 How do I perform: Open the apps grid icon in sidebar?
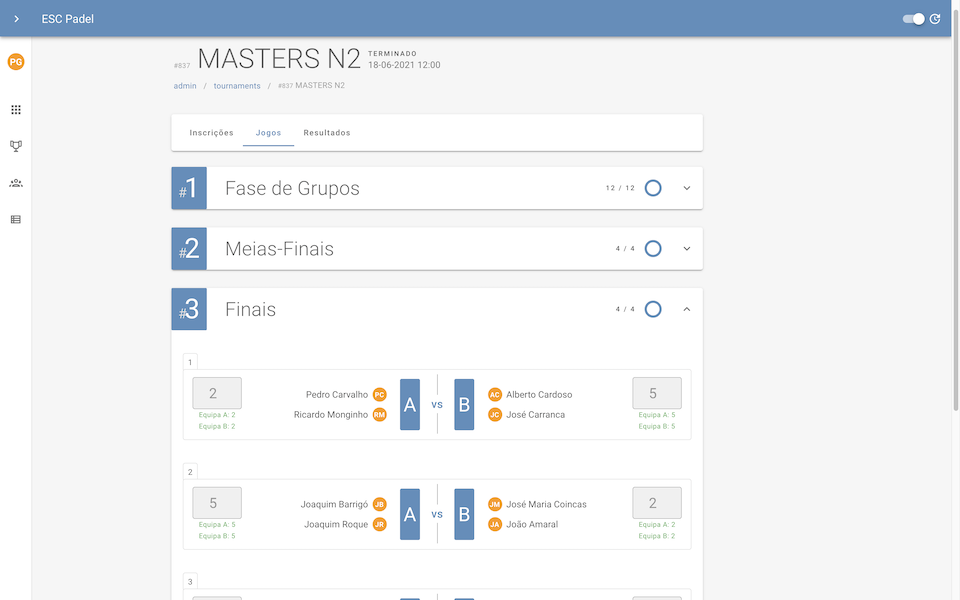click(x=16, y=110)
